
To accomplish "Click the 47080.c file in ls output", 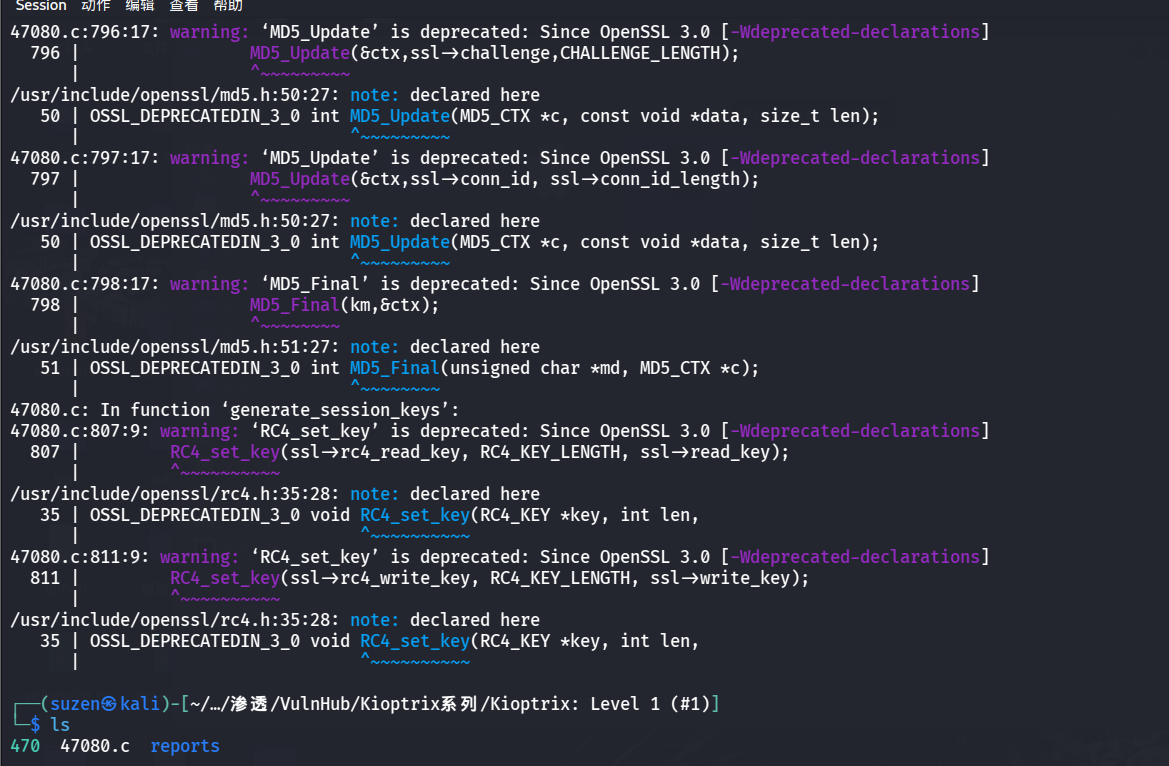I will [x=95, y=746].
